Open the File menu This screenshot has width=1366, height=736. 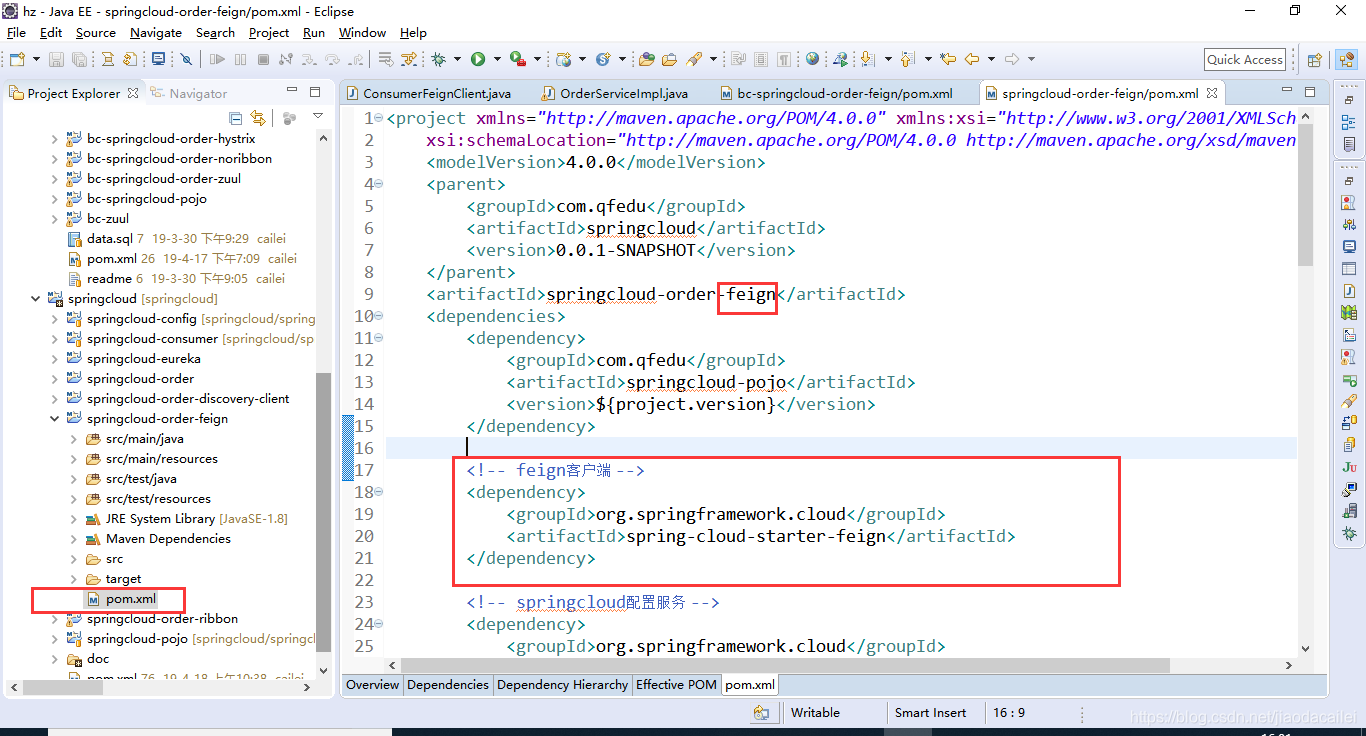[16, 32]
